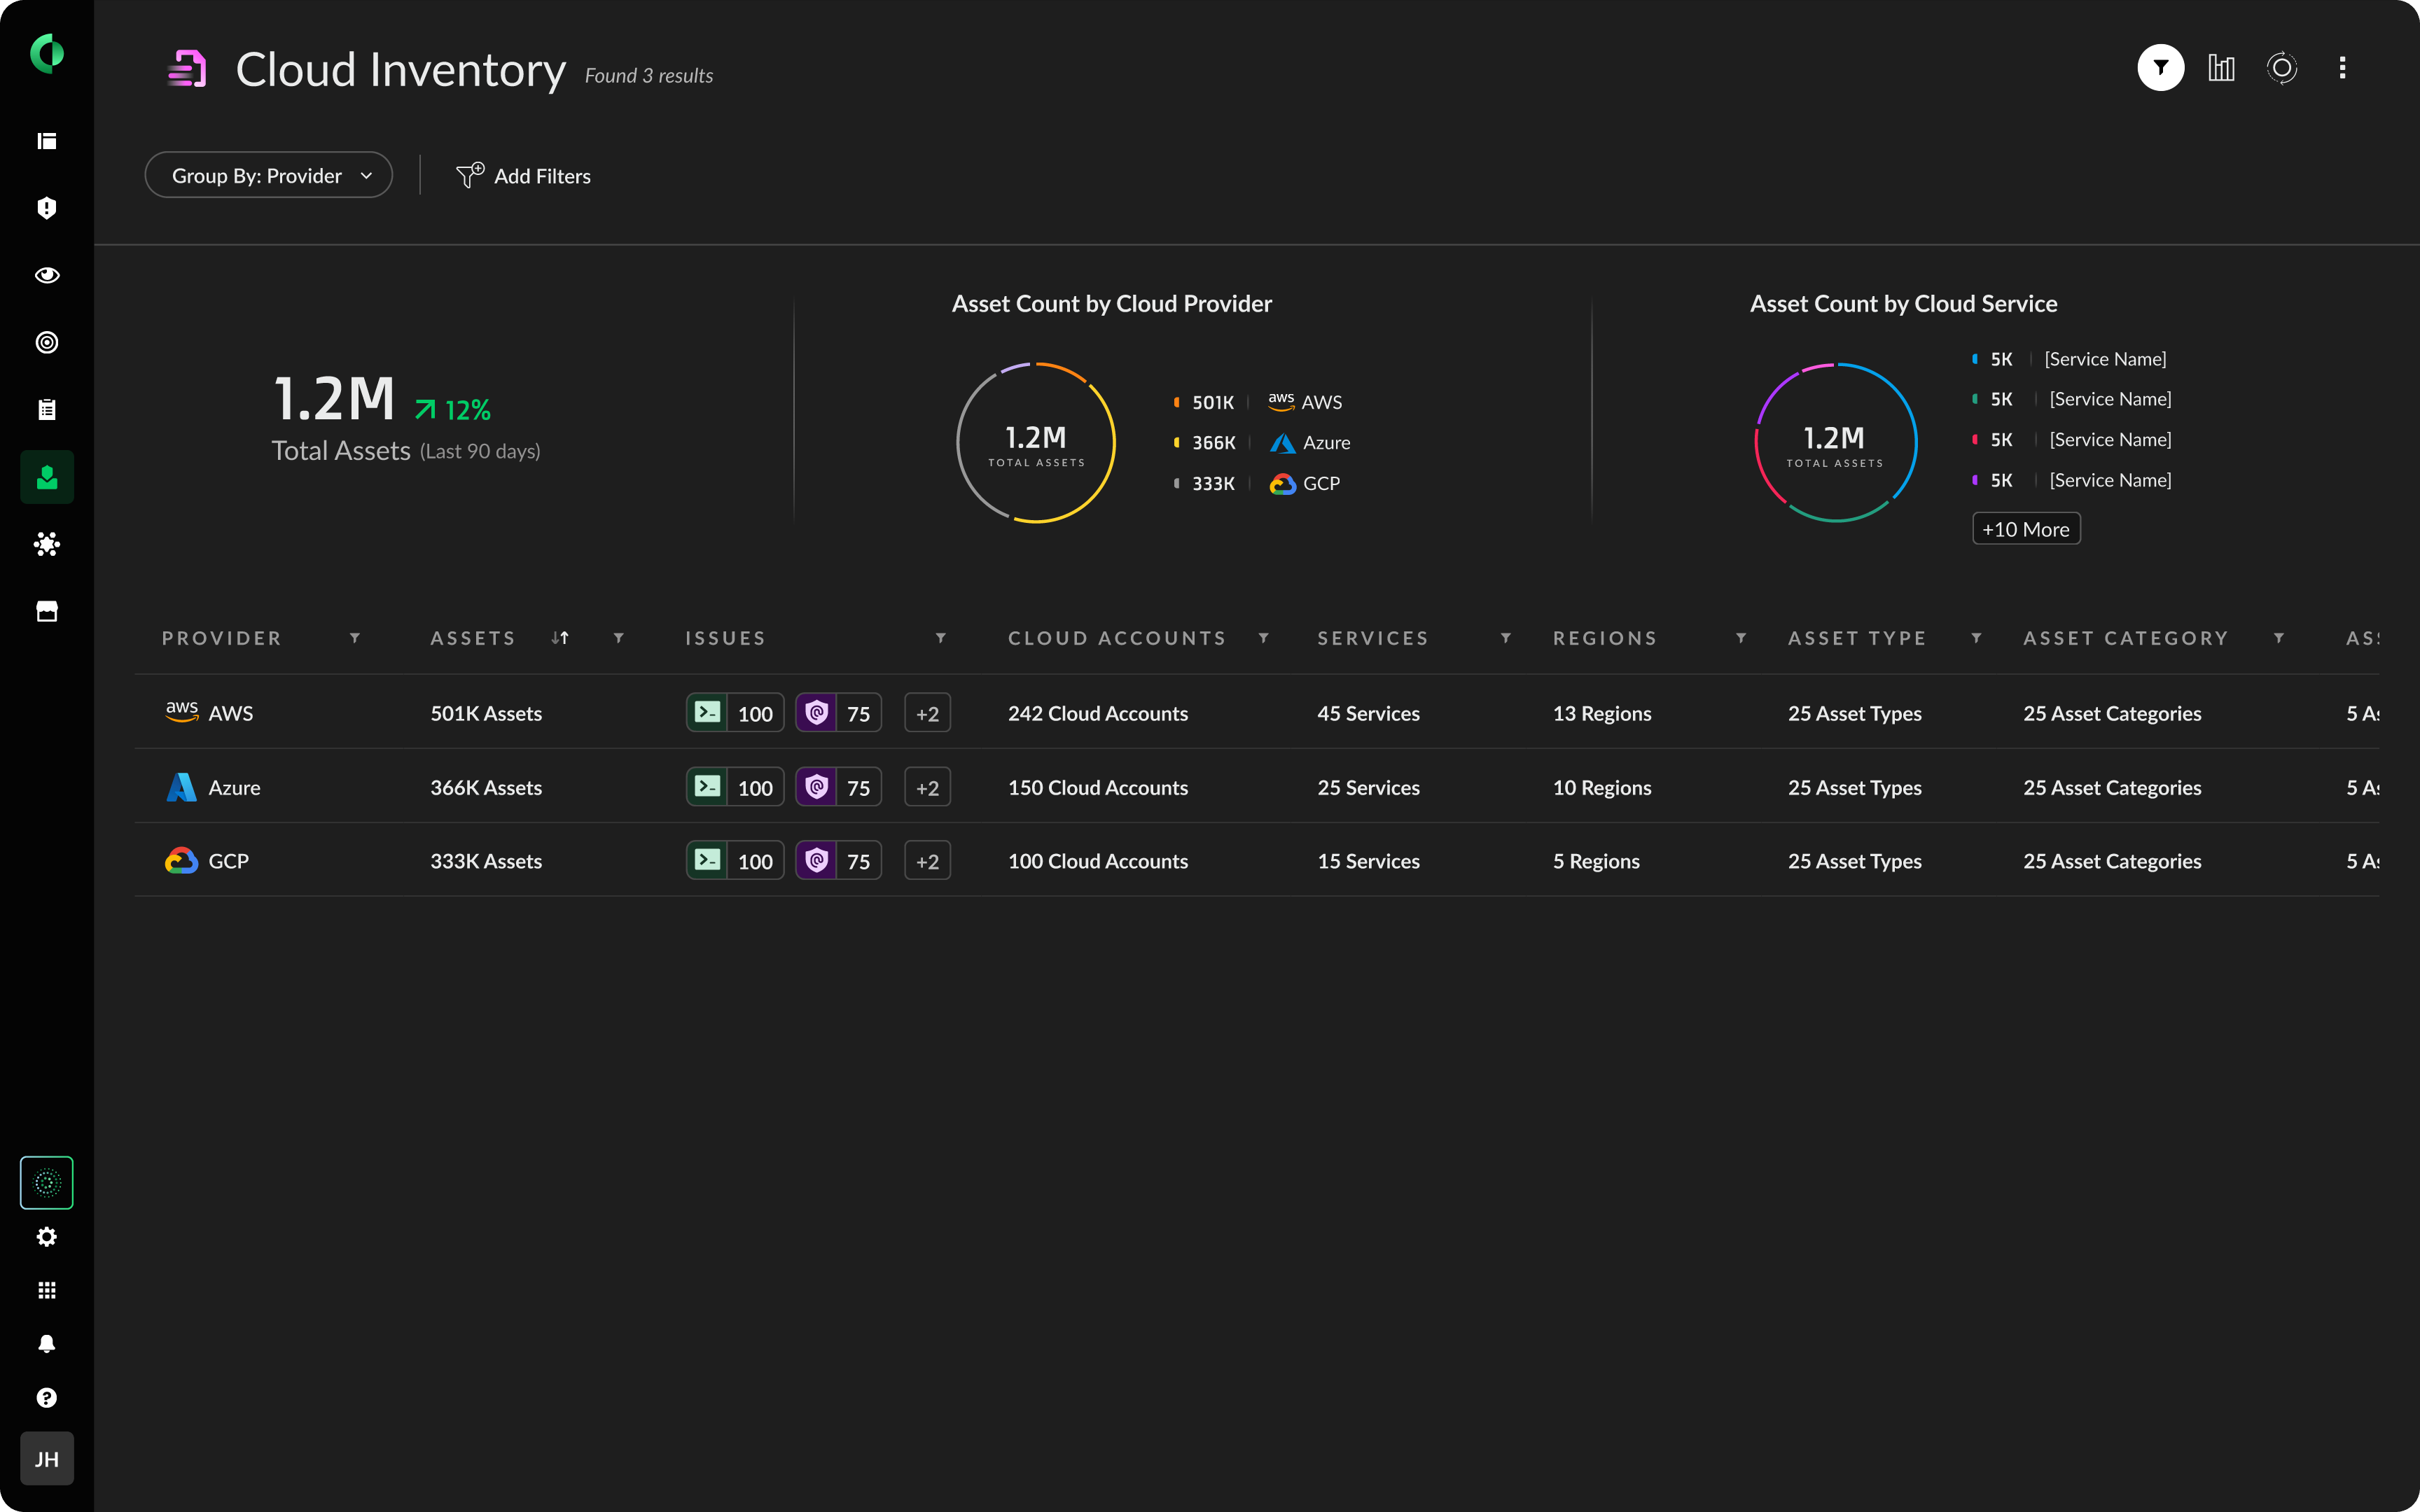Click the sync/refresh icon in the top toolbar

(x=2282, y=67)
